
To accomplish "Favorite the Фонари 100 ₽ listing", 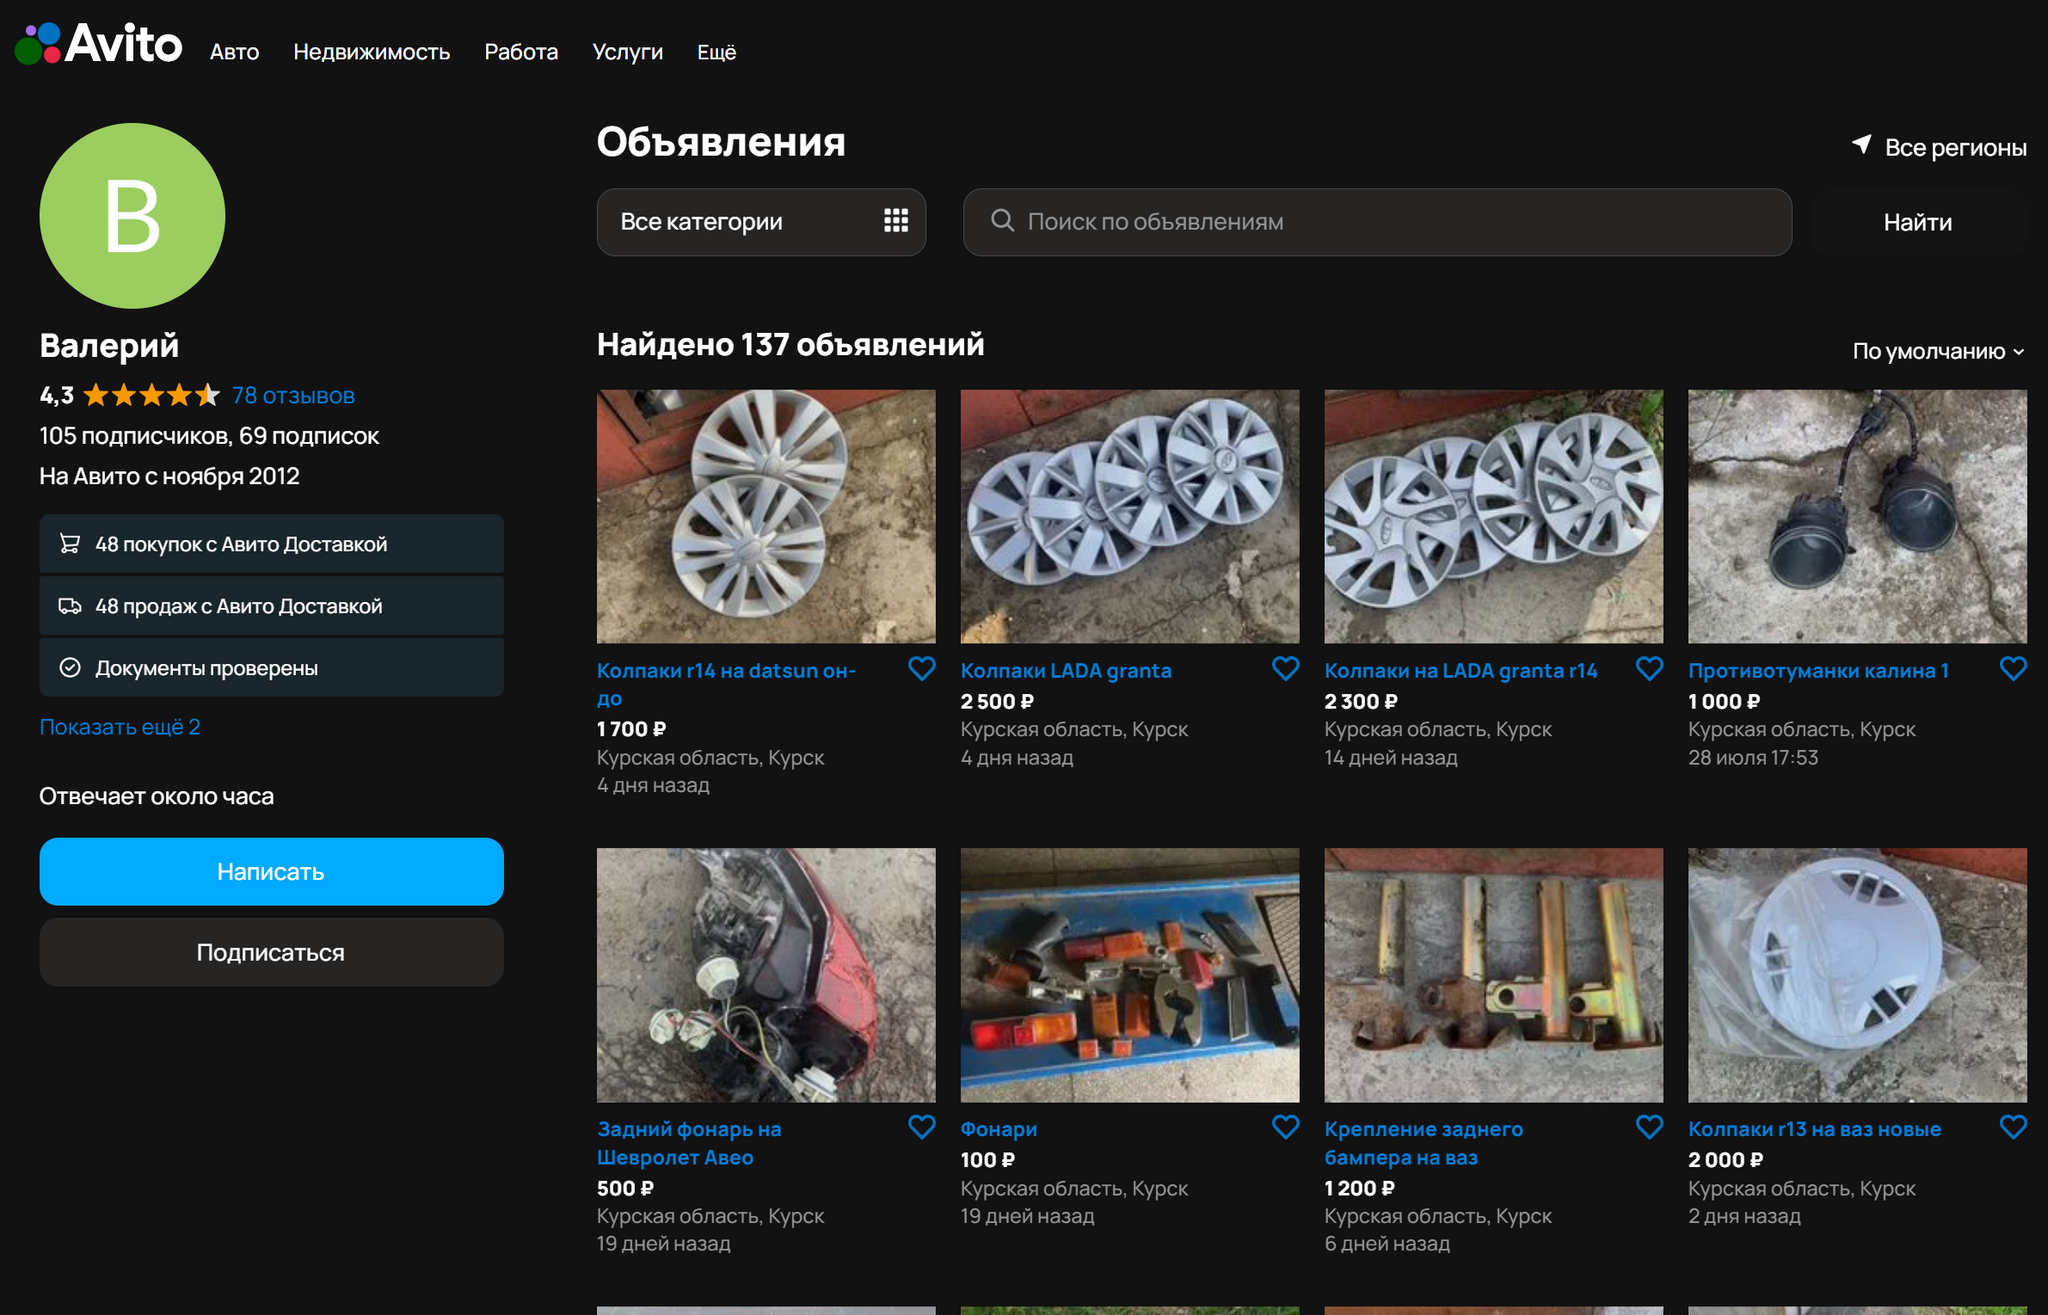I will (1285, 1127).
